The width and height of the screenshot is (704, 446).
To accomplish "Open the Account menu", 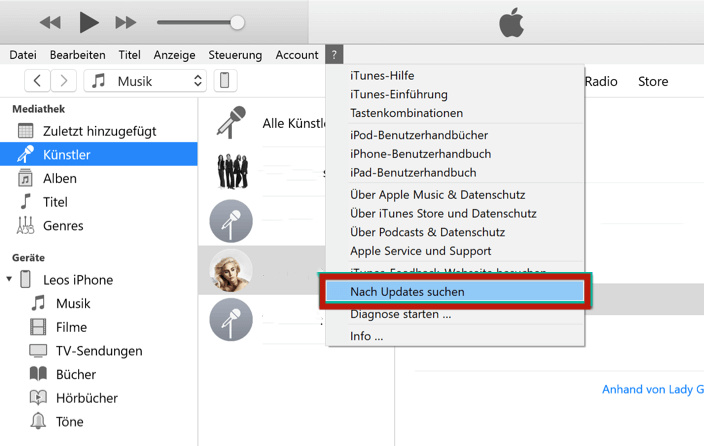I will click(297, 55).
